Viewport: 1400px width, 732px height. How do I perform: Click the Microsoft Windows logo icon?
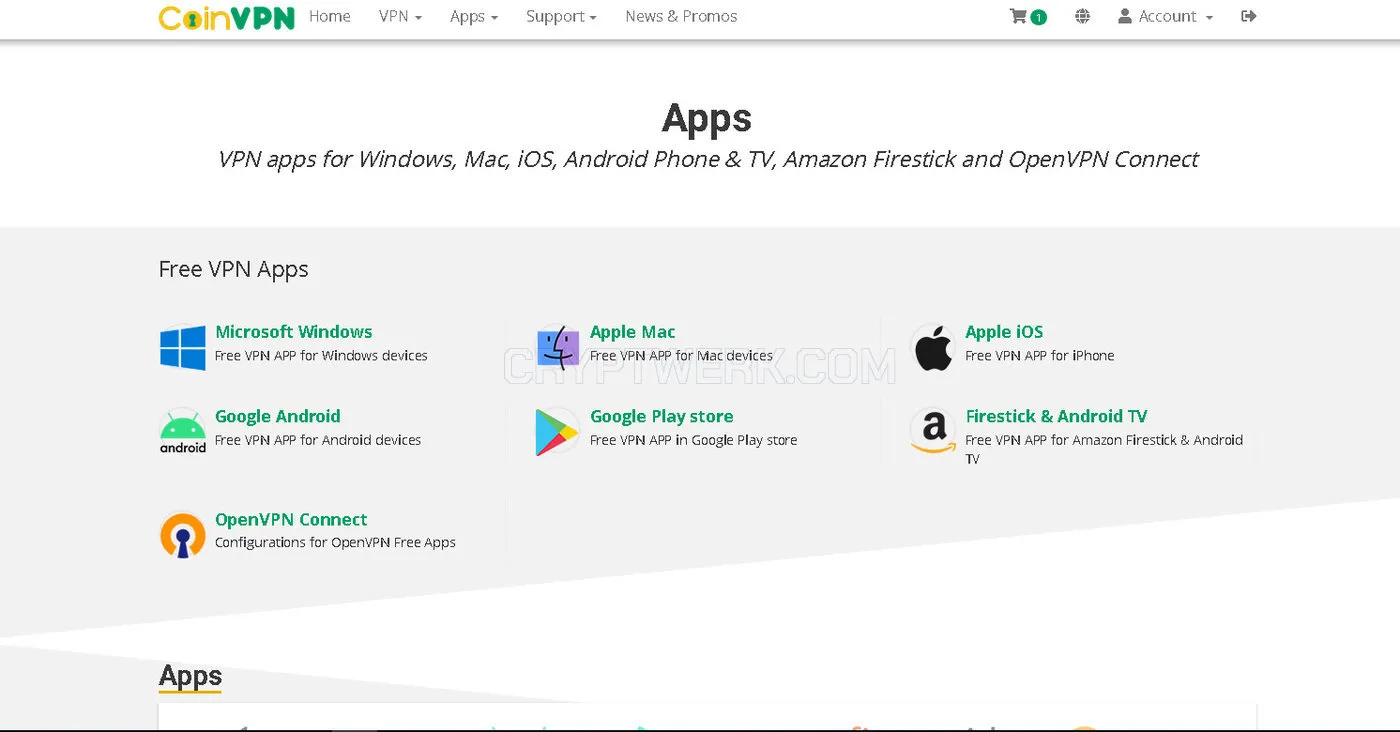pos(183,348)
